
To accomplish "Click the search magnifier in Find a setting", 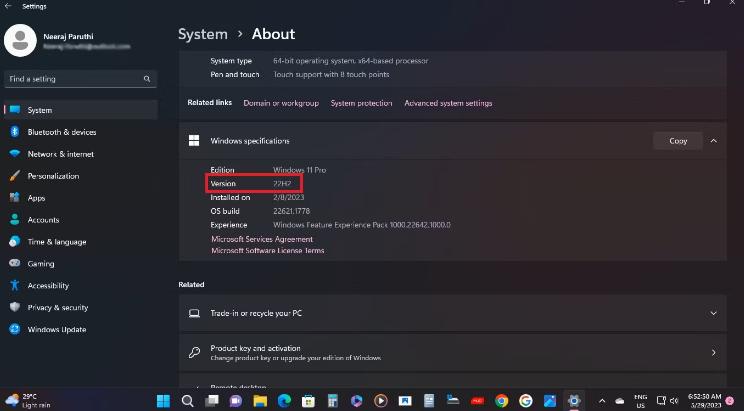I will (x=147, y=79).
